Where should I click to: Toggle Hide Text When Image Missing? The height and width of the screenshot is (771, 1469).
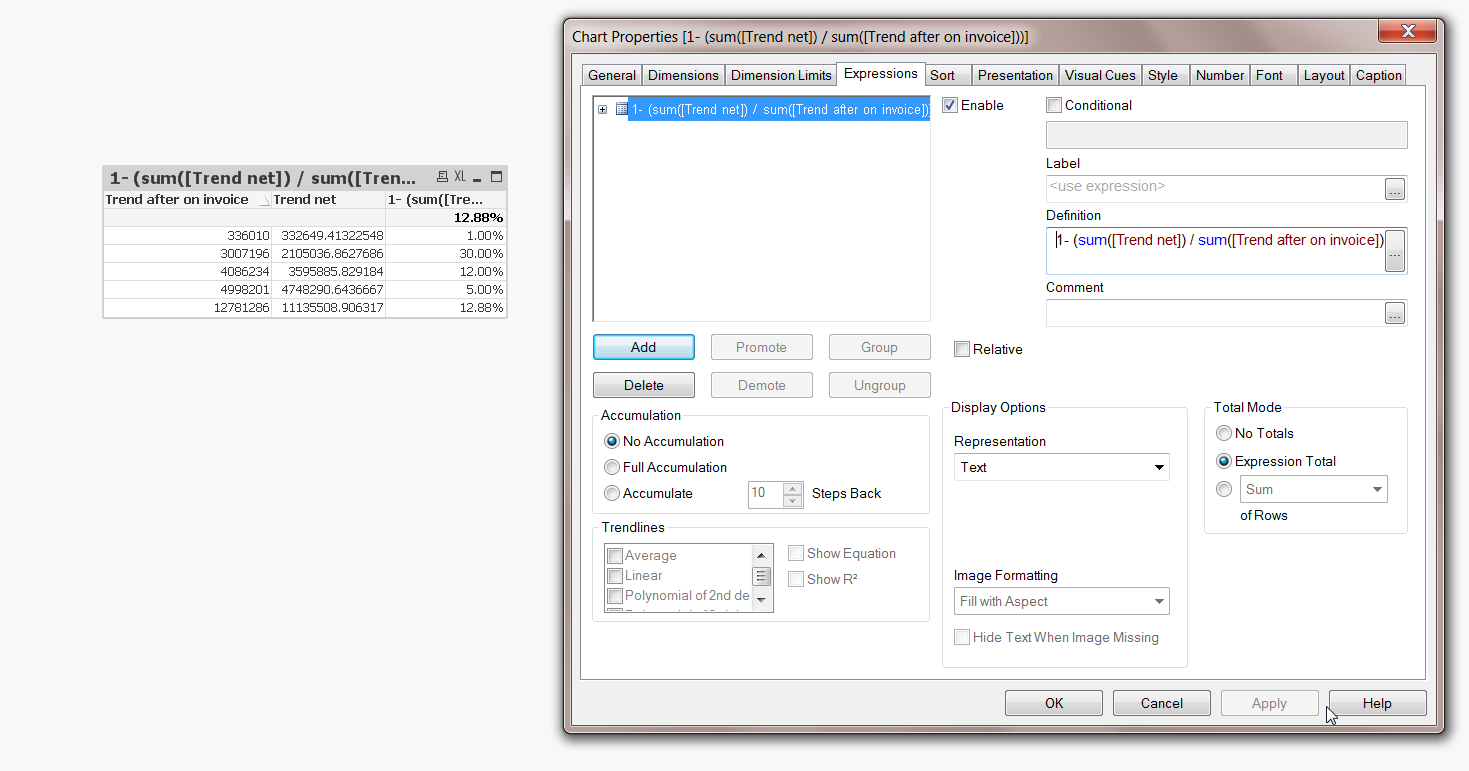962,637
